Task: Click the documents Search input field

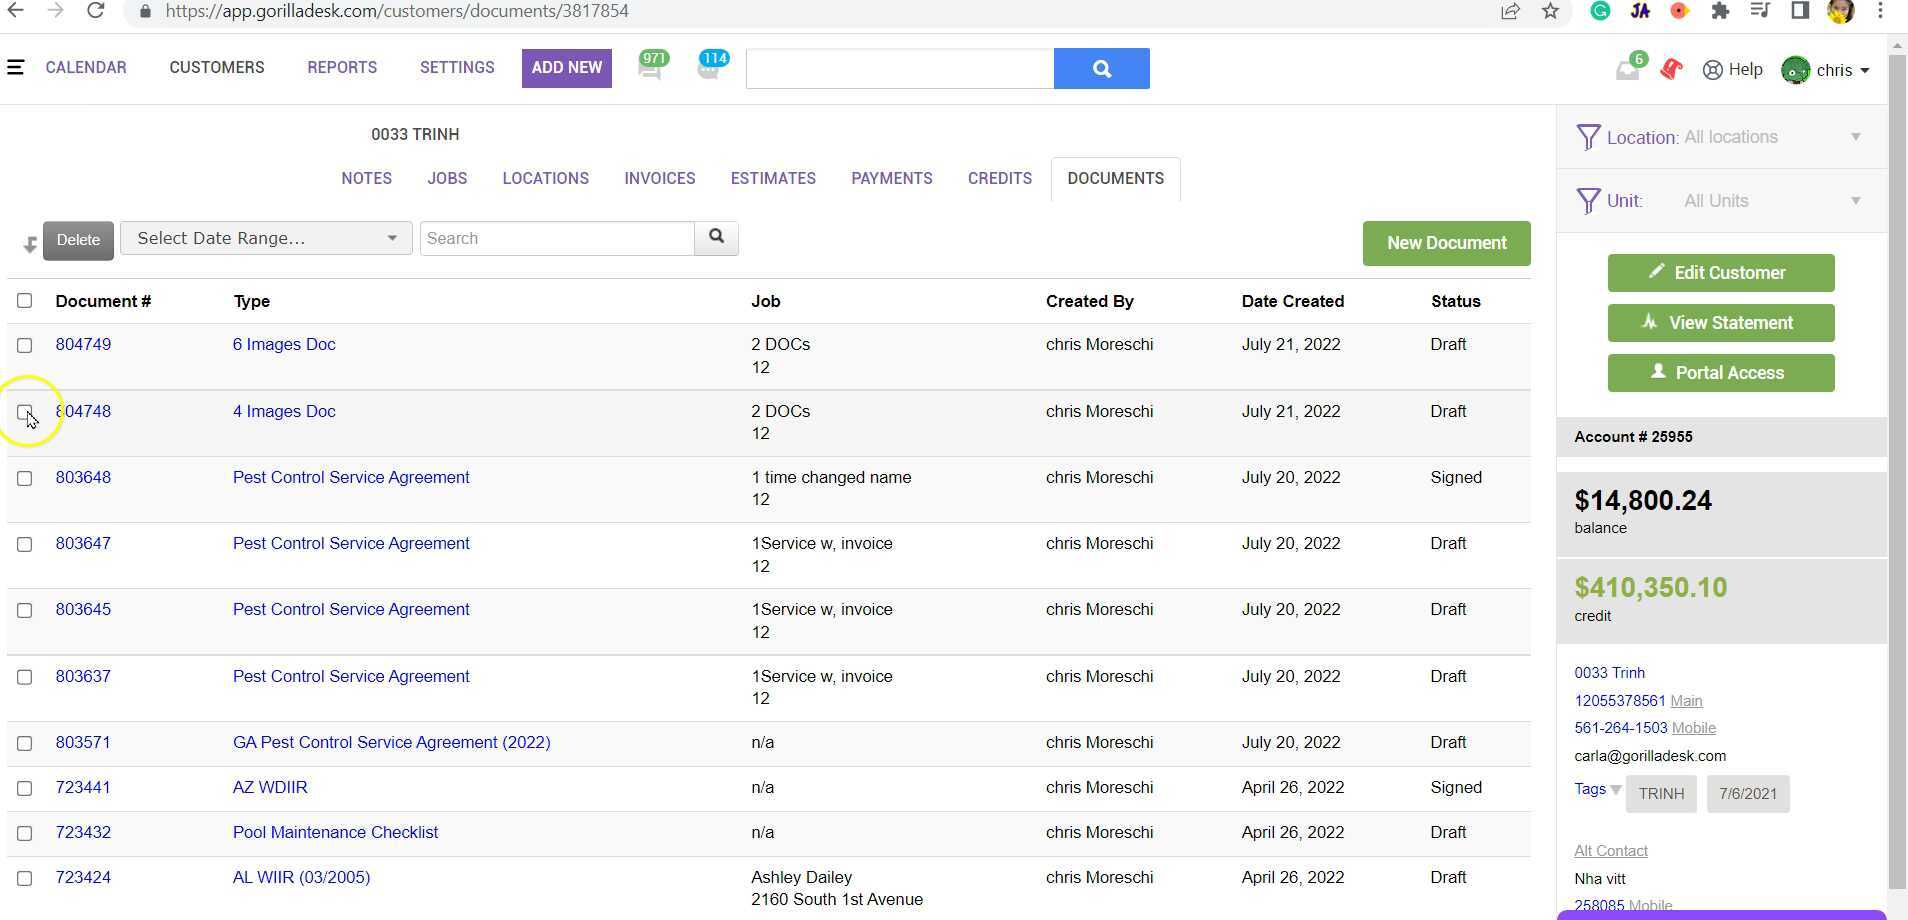Action: [x=557, y=238]
